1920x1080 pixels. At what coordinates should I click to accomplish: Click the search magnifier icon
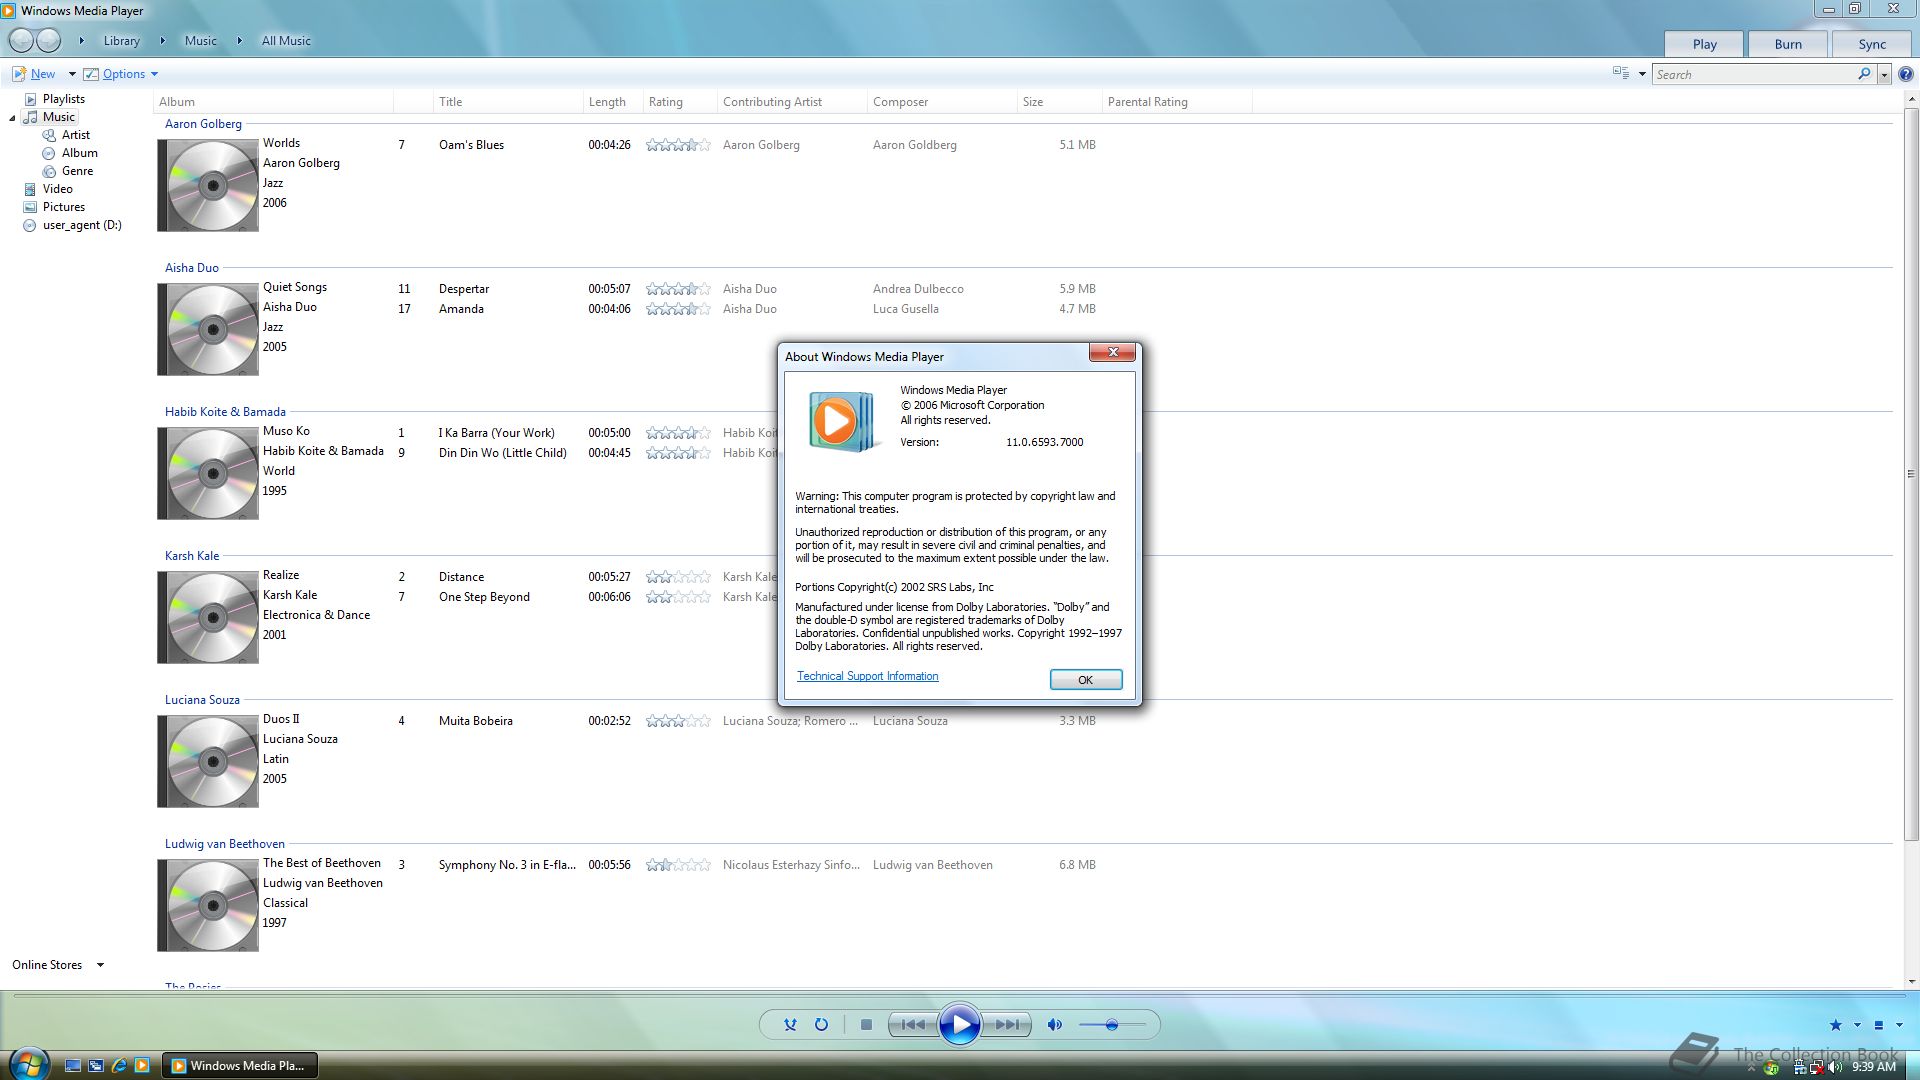click(1864, 74)
